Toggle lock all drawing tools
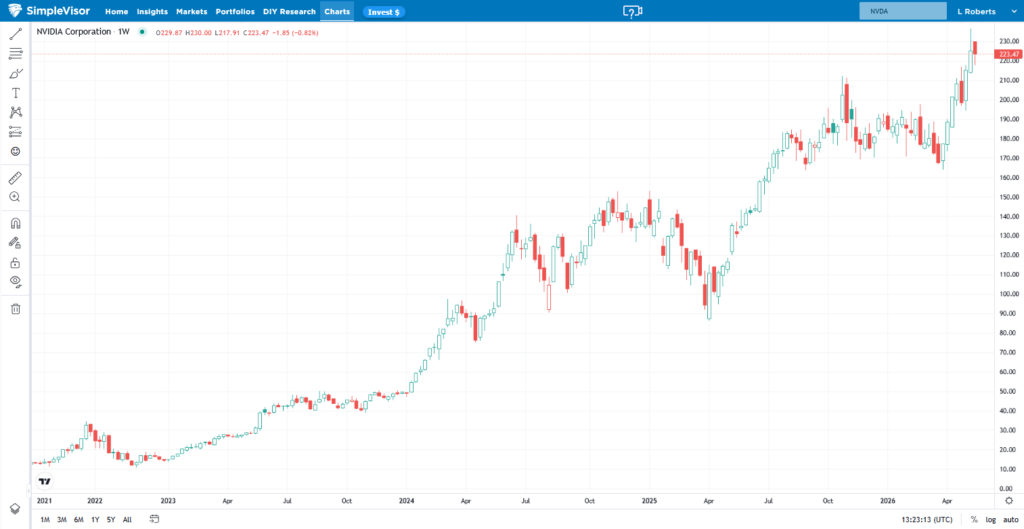The height and width of the screenshot is (529, 1024). click(x=16, y=263)
